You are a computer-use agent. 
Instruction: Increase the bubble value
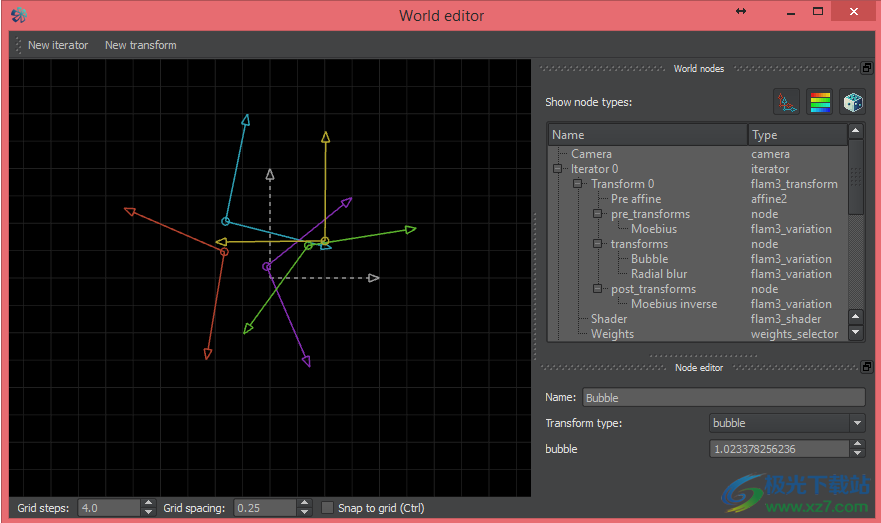[x=857, y=444]
